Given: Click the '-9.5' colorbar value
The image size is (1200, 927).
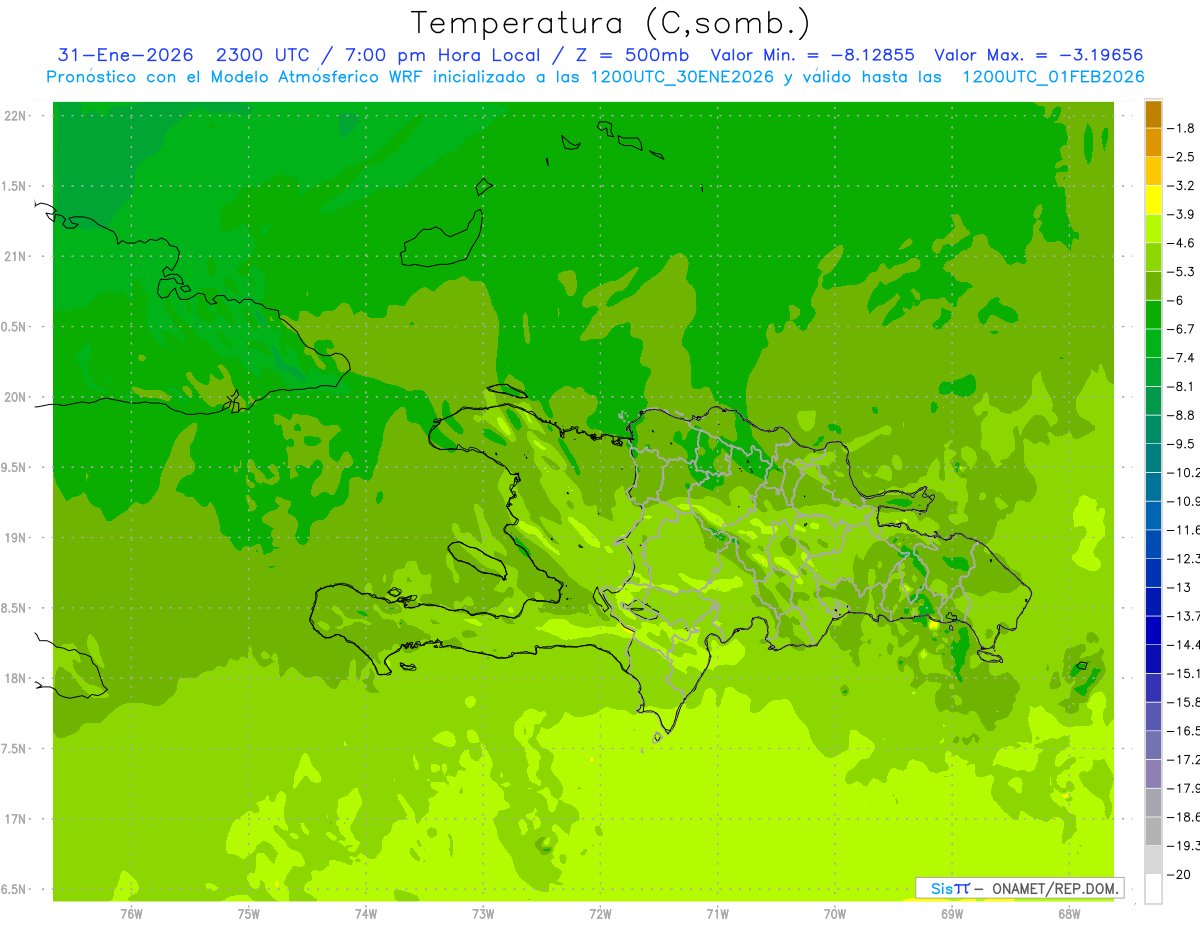Looking at the screenshot, I should (1181, 443).
